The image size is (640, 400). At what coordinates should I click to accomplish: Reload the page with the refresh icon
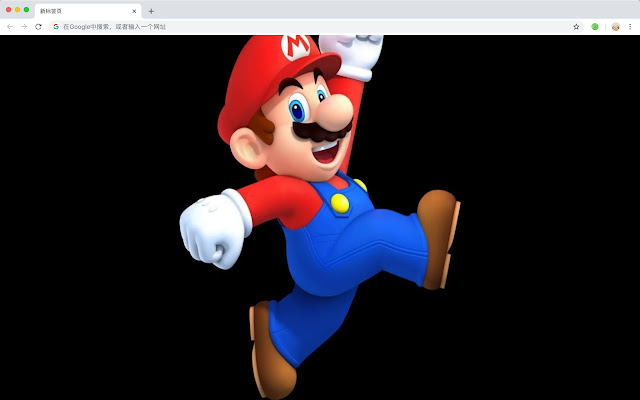[x=38, y=27]
